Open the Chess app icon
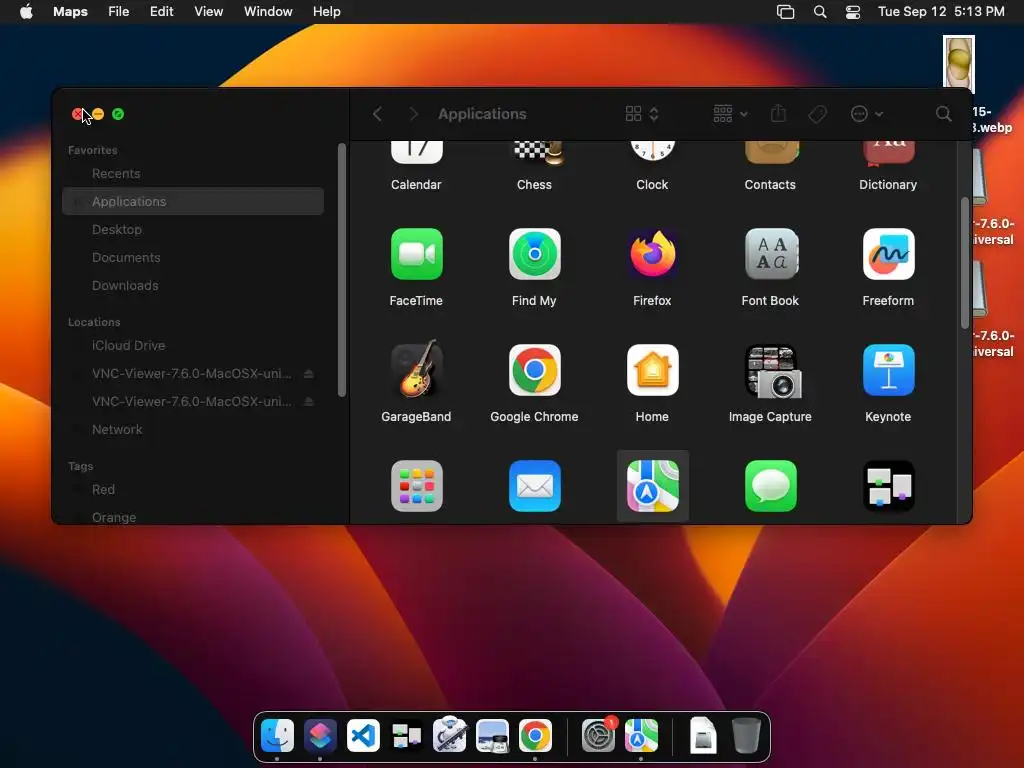1024x768 pixels. (538, 152)
